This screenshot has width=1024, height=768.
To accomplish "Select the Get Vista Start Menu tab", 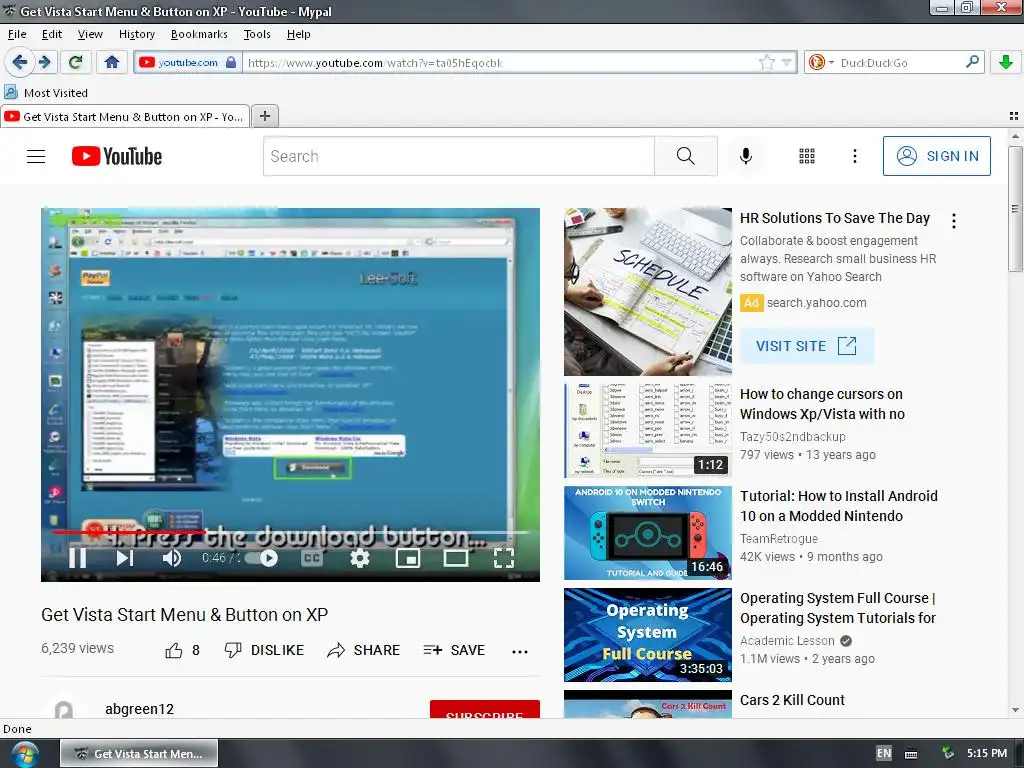I will click(125, 116).
